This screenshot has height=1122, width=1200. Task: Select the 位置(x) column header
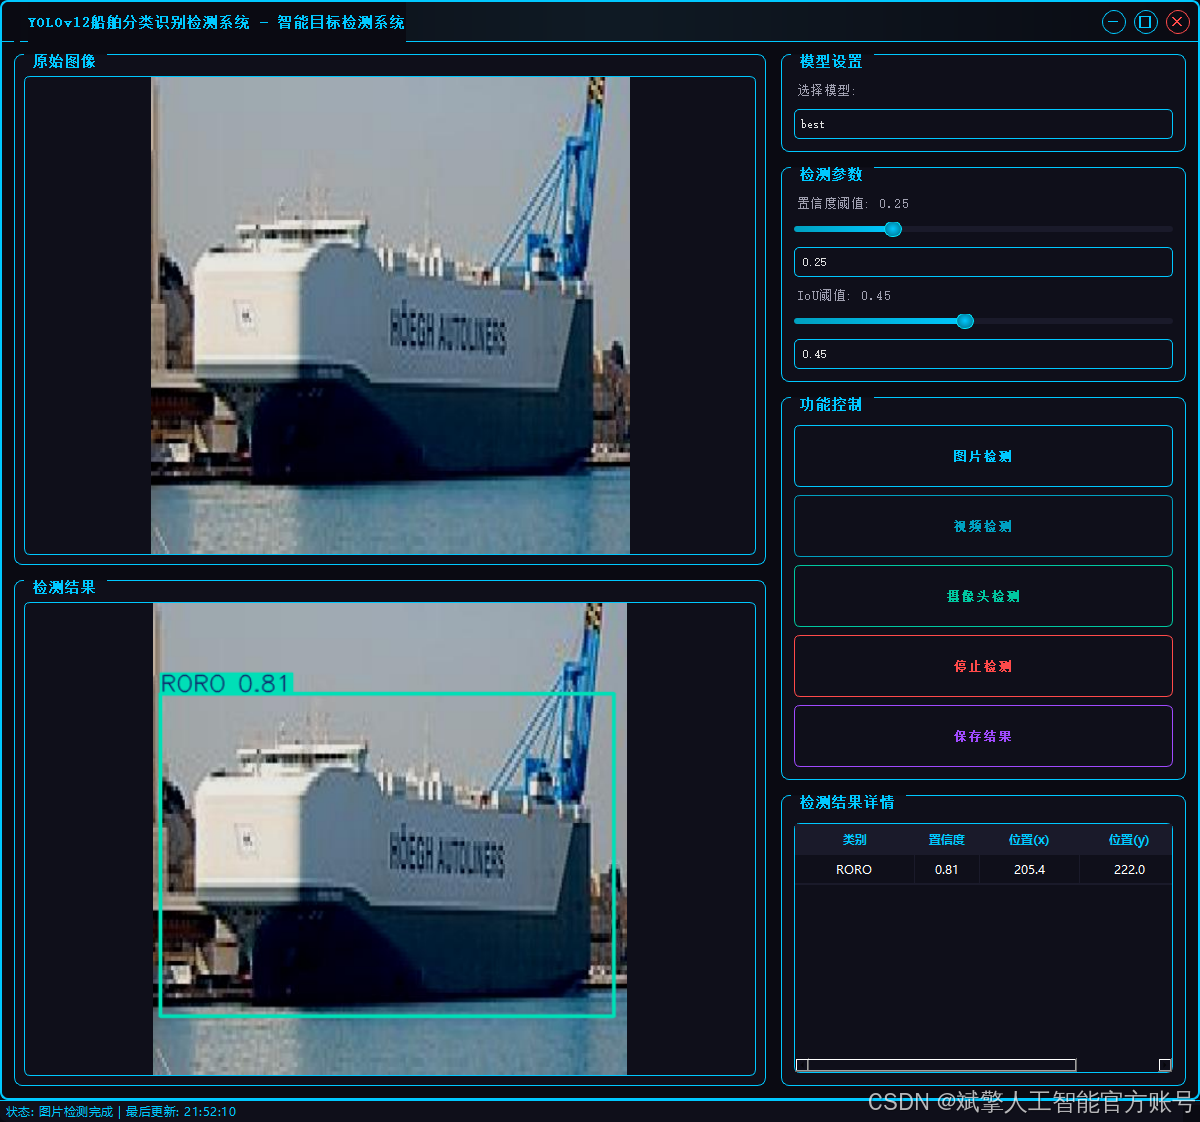point(1029,840)
